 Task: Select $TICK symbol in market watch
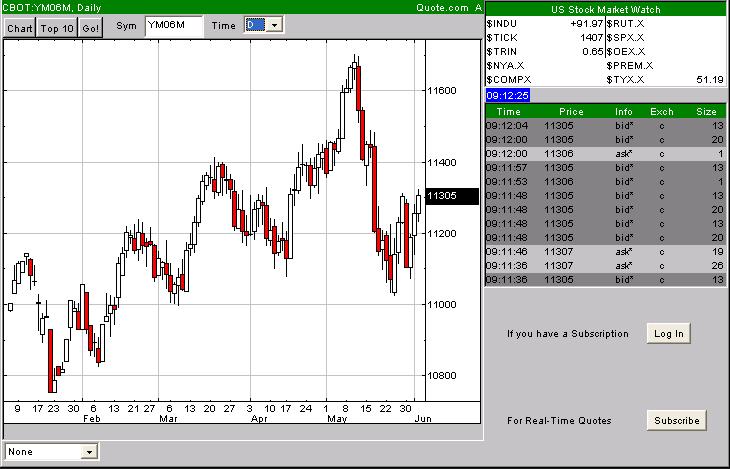coord(501,36)
